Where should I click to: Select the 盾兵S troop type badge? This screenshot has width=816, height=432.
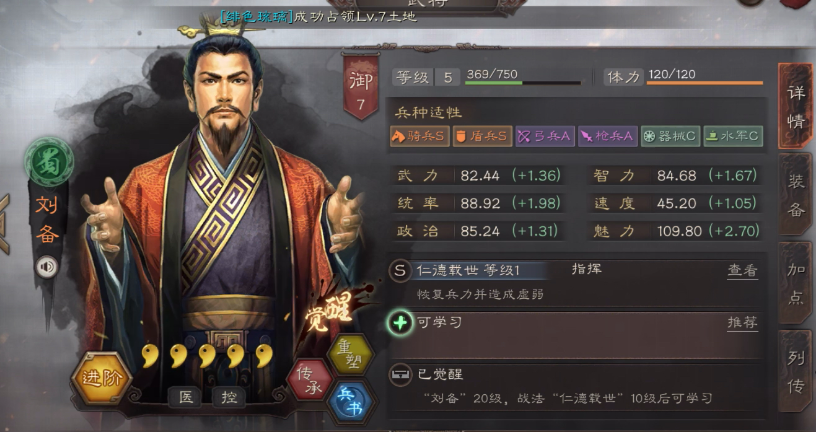(482, 136)
